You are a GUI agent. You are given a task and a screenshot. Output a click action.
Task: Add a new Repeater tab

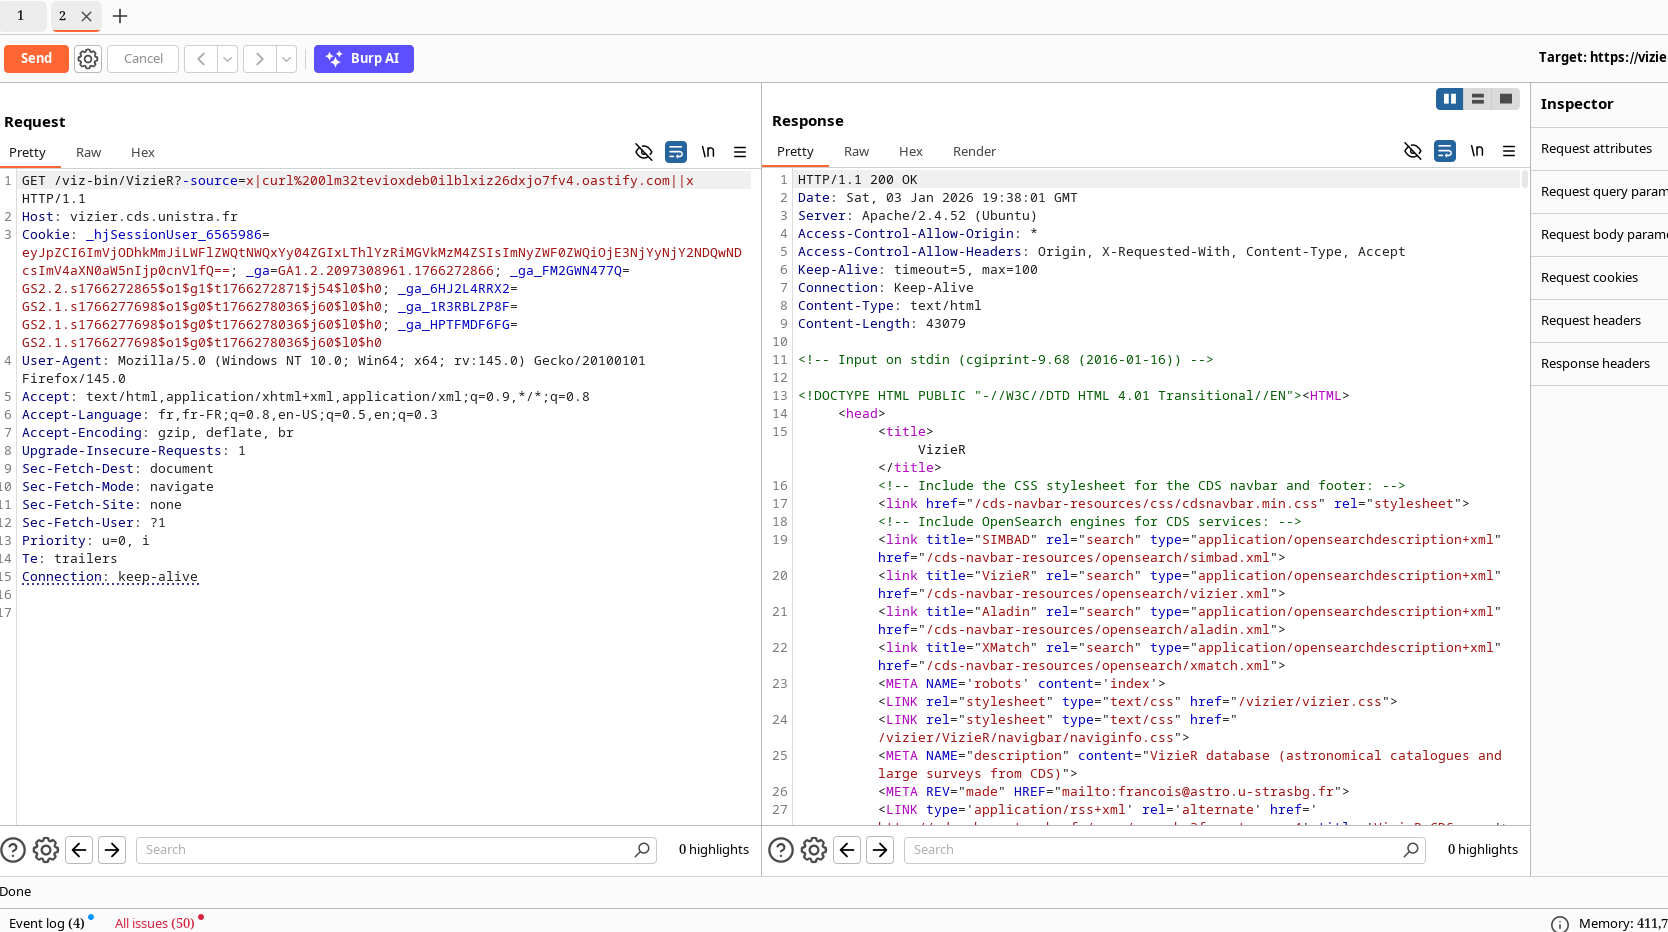(x=120, y=16)
